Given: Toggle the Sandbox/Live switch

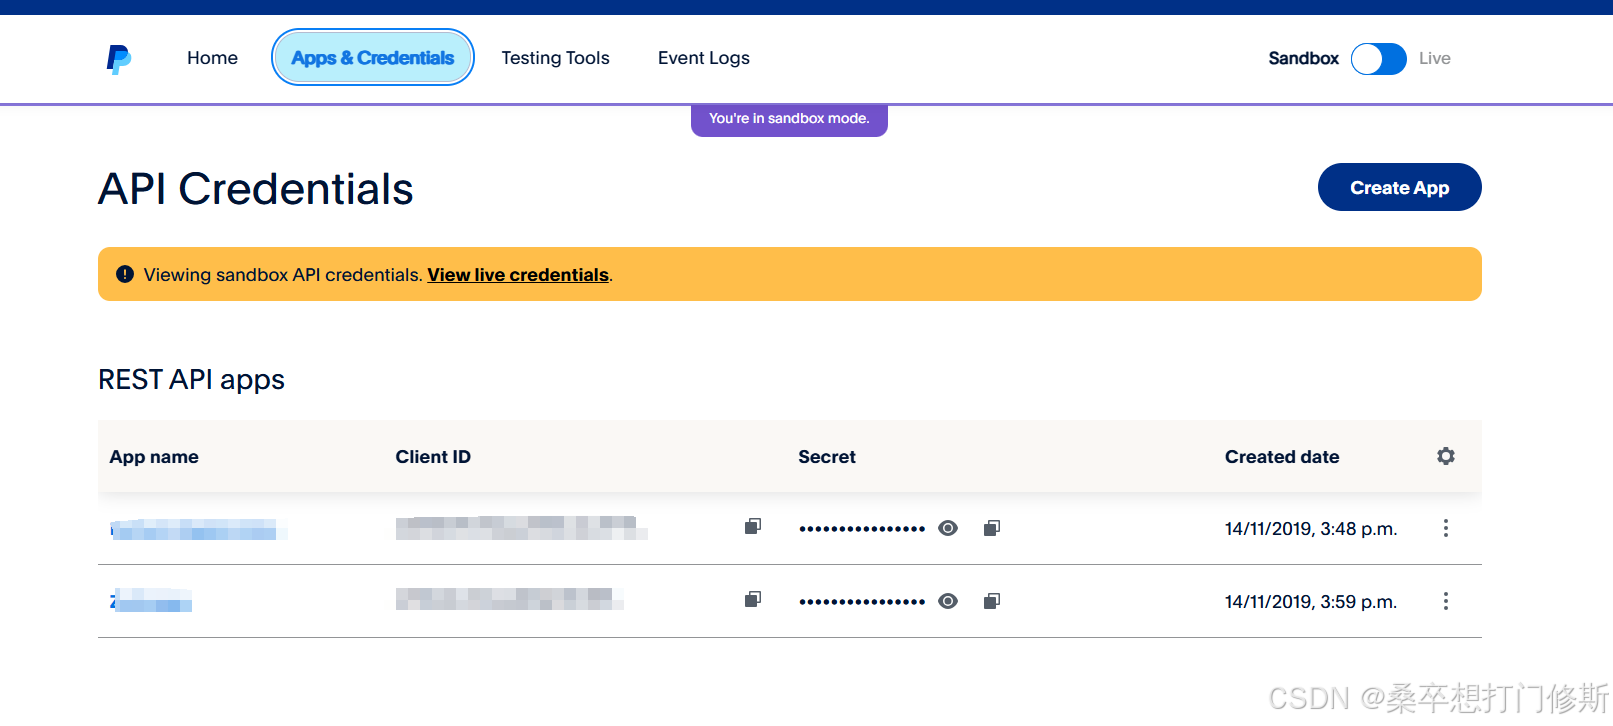Looking at the screenshot, I should [1379, 59].
